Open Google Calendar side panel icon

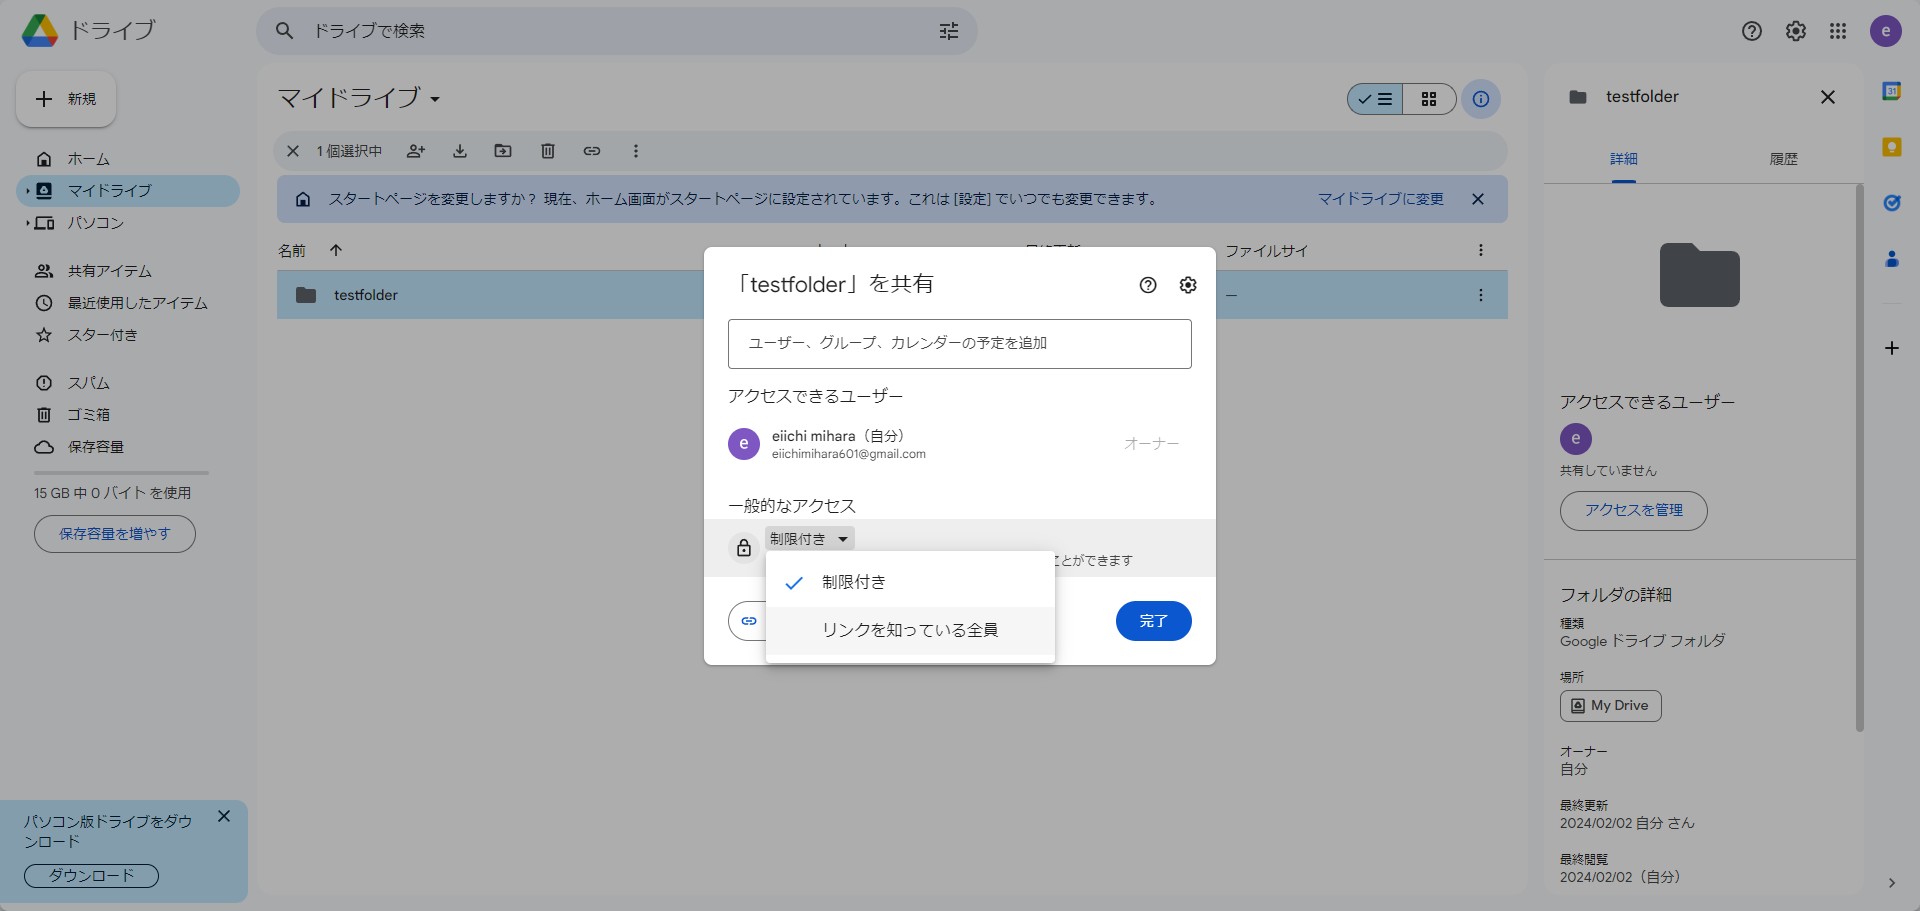[1891, 91]
